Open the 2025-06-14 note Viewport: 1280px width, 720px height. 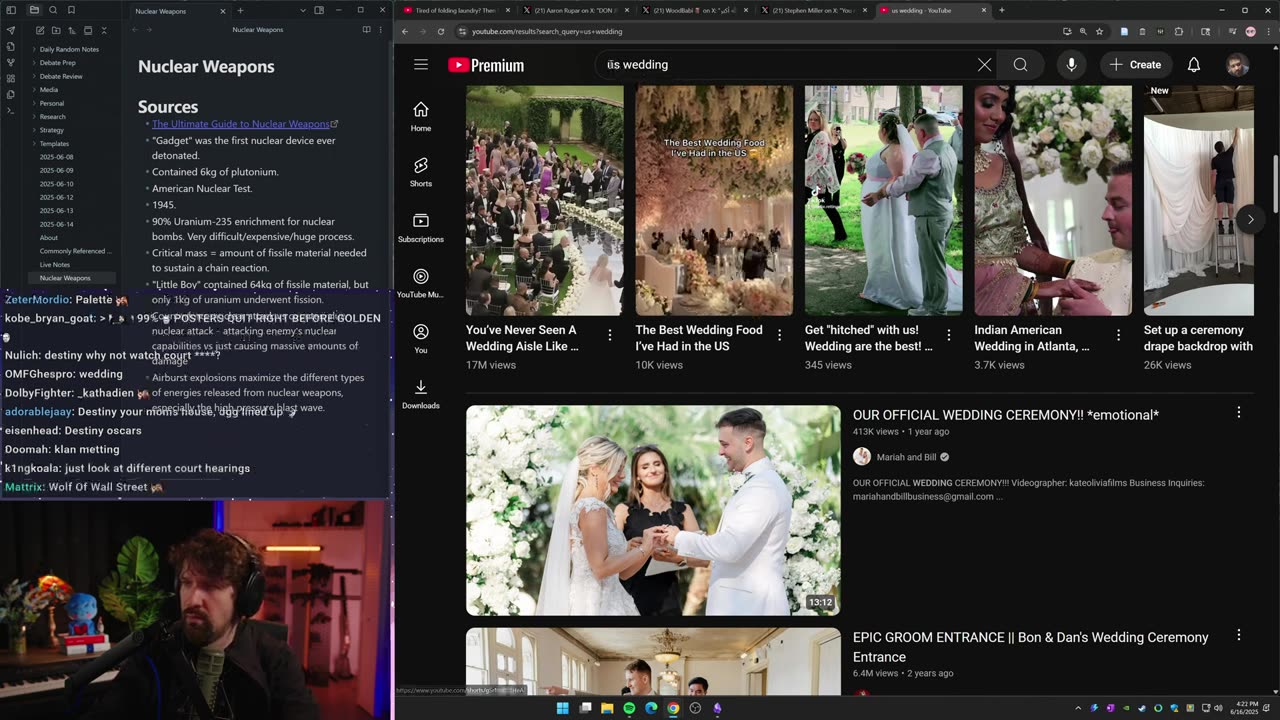coord(56,224)
